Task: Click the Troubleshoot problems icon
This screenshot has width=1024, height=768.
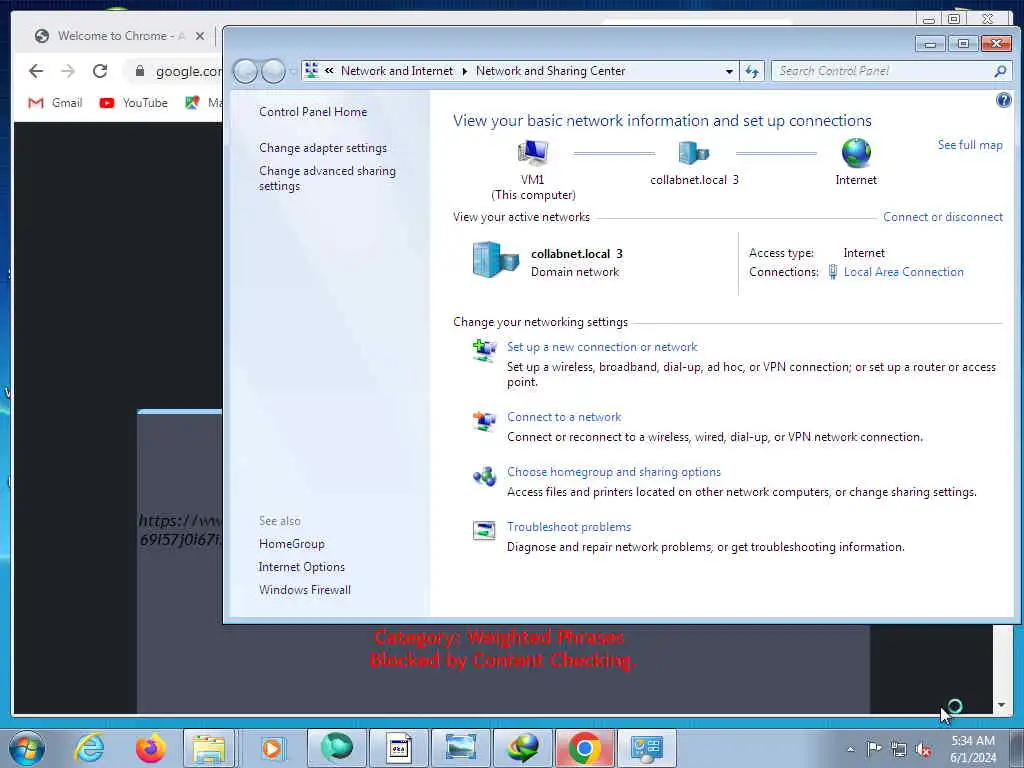Action: click(484, 530)
